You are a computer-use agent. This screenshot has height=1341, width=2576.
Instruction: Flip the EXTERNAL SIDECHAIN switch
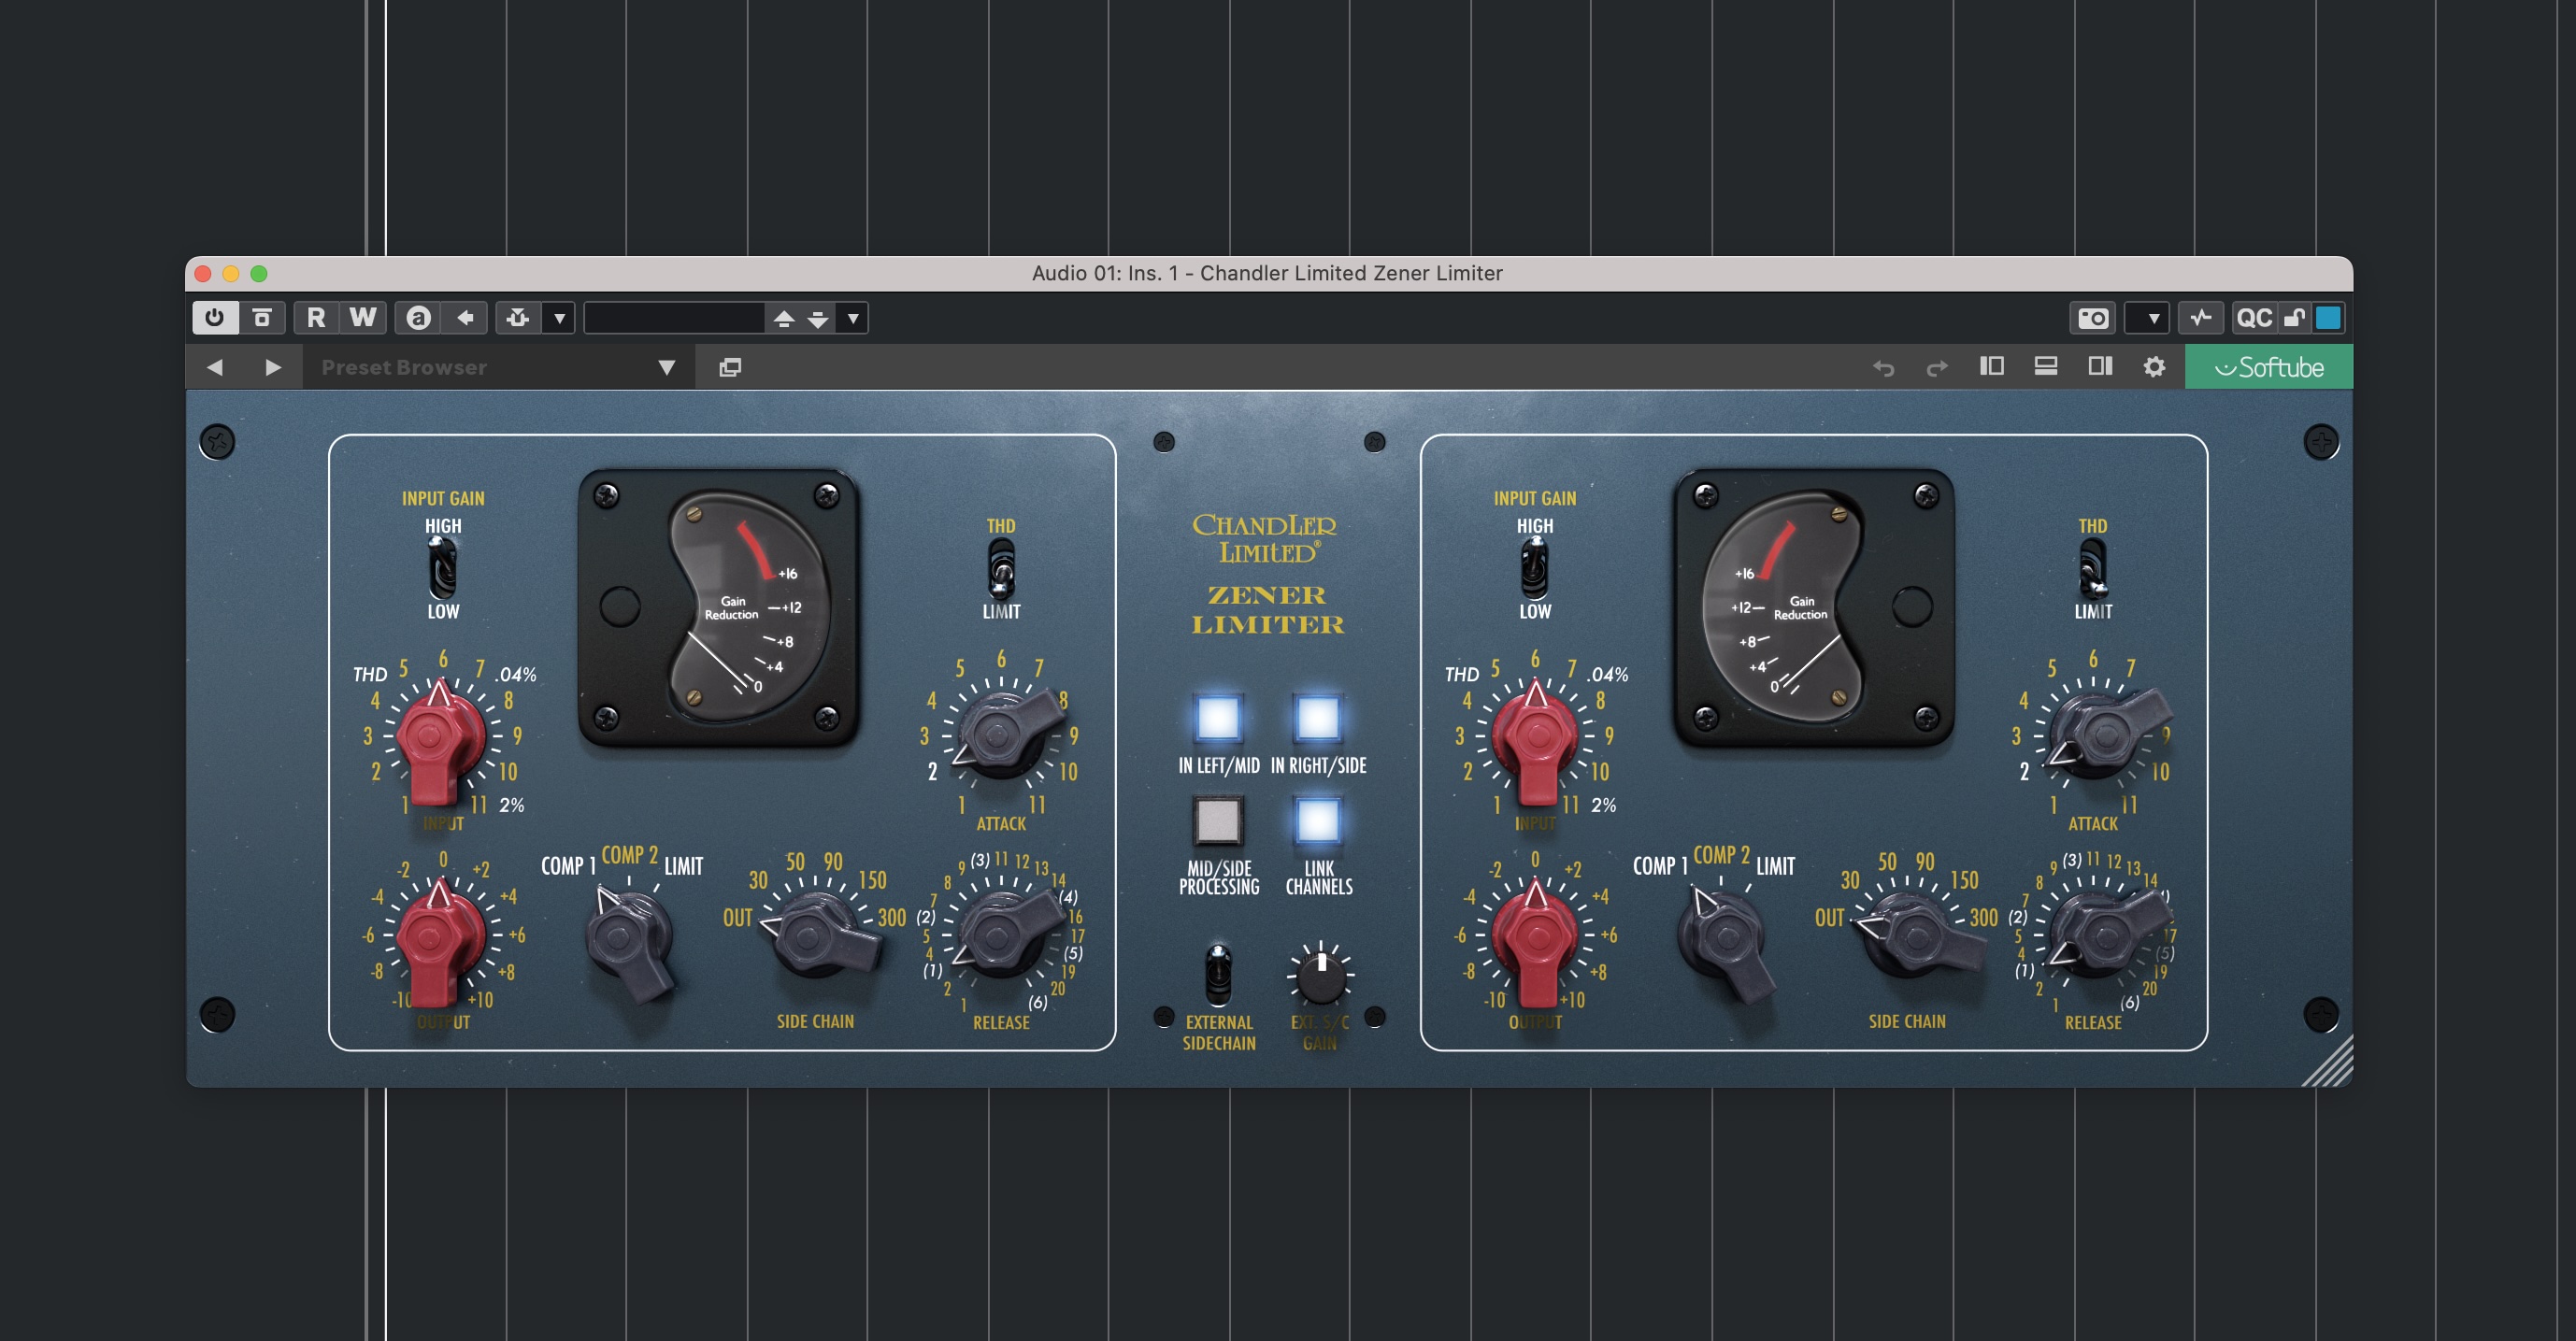tap(1218, 974)
